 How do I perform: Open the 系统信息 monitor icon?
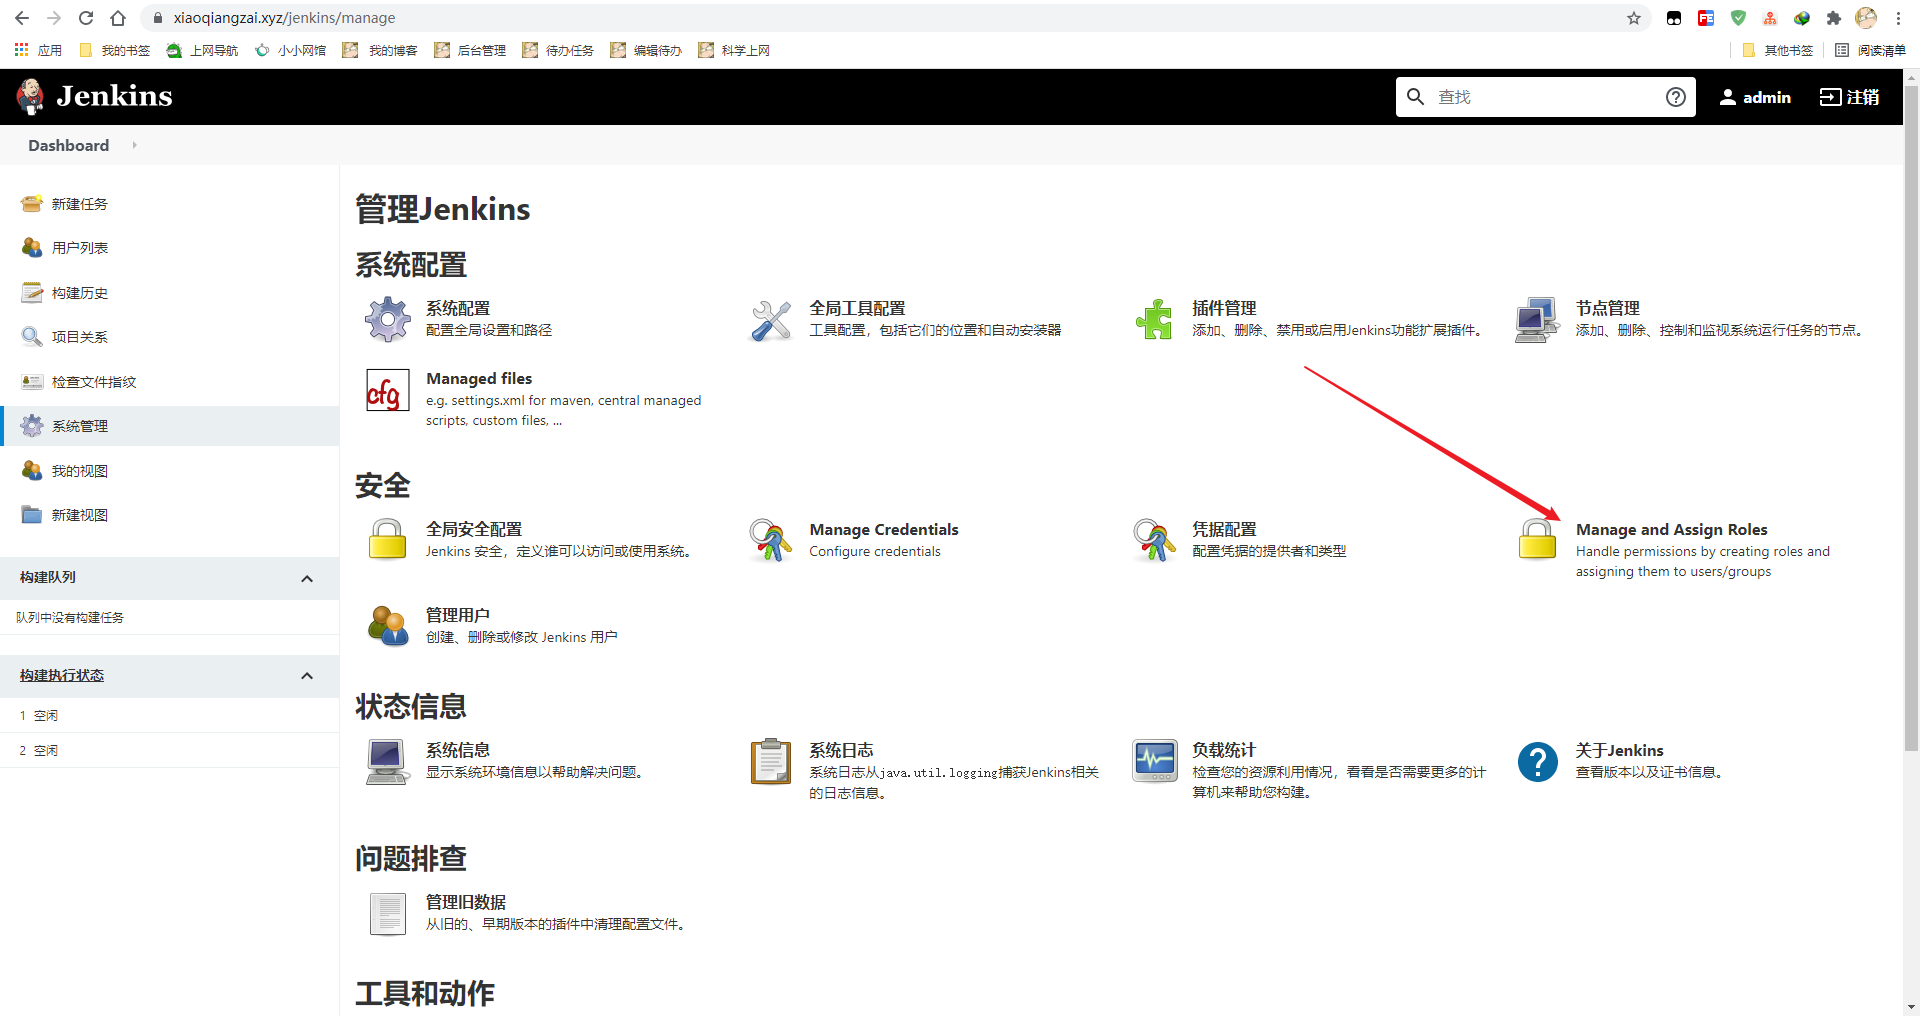pos(387,762)
